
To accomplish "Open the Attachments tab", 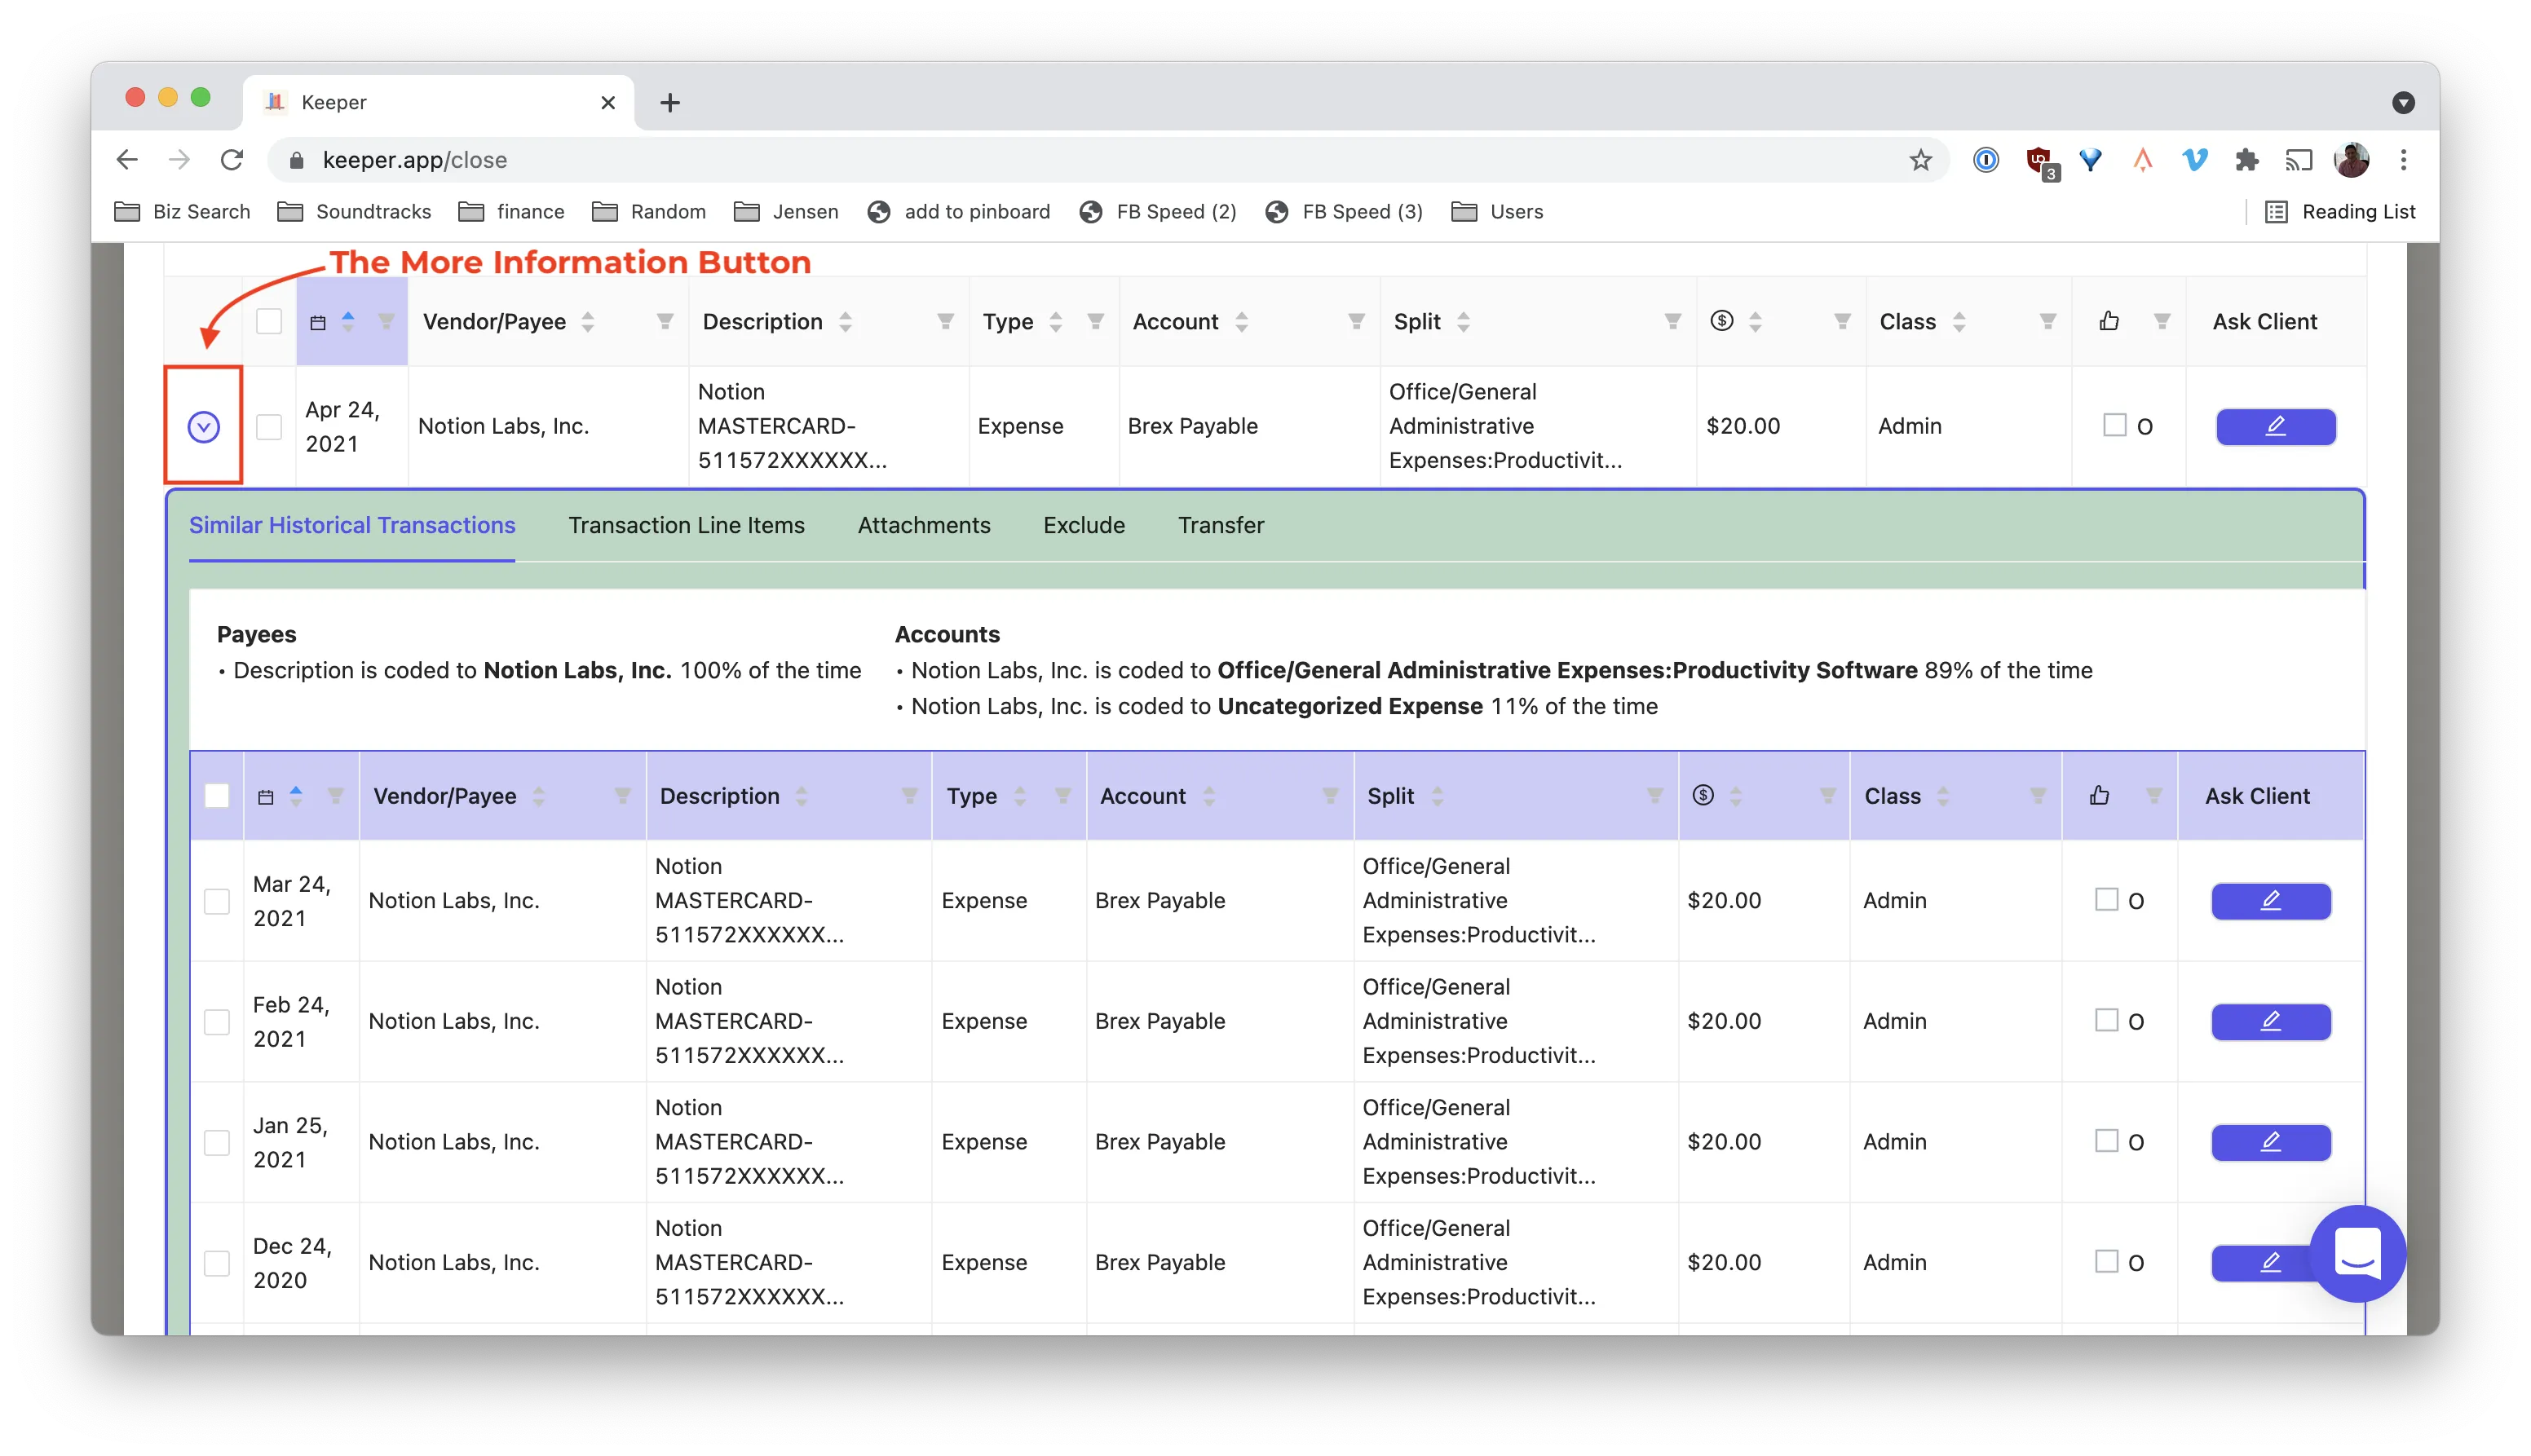I will [x=924, y=525].
